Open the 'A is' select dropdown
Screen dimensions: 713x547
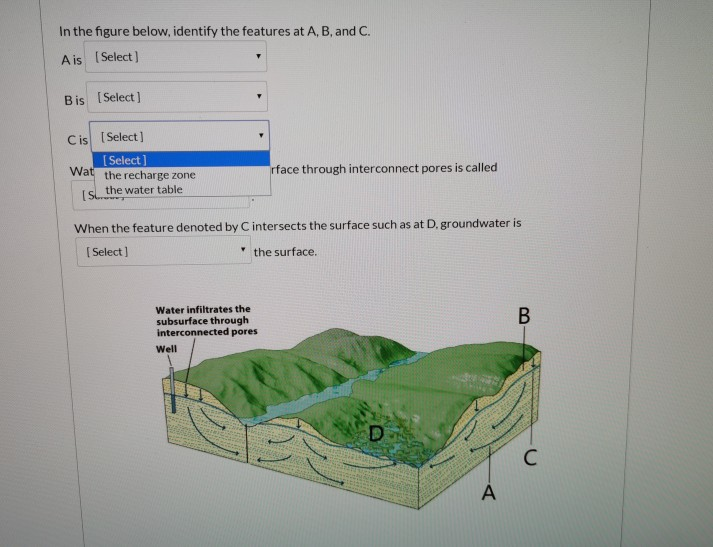pos(176,56)
